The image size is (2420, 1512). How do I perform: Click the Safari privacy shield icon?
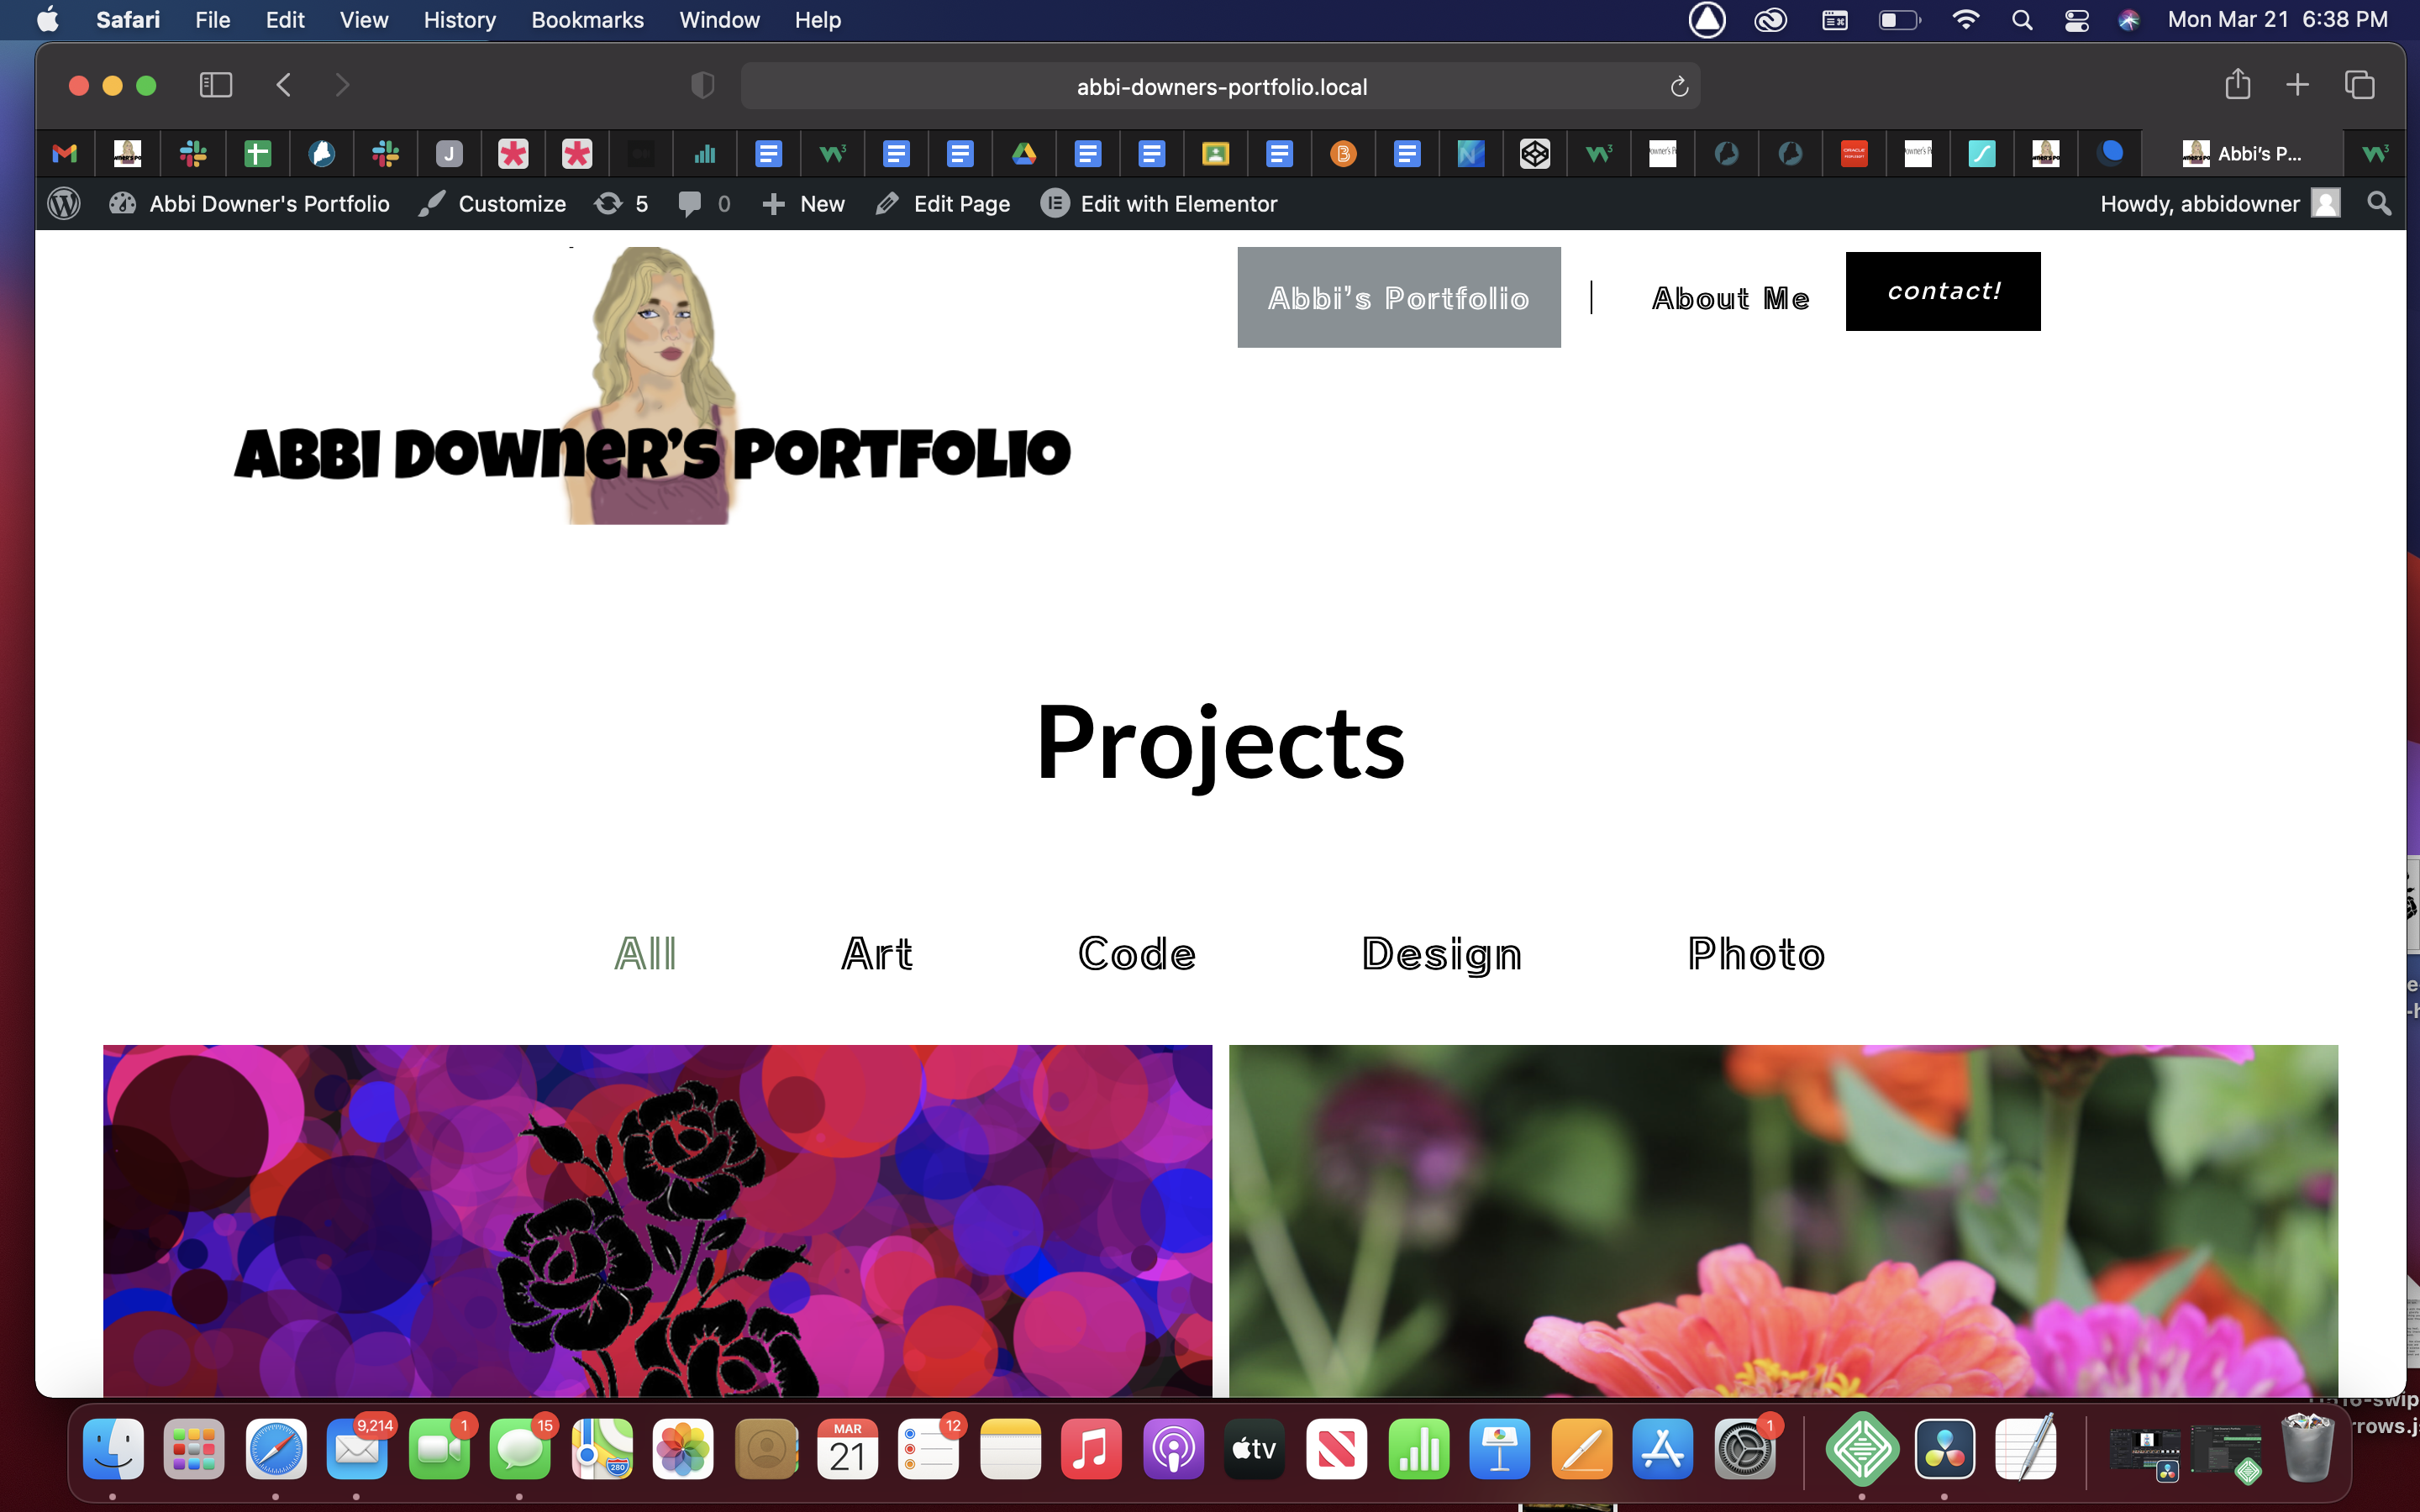702,86
